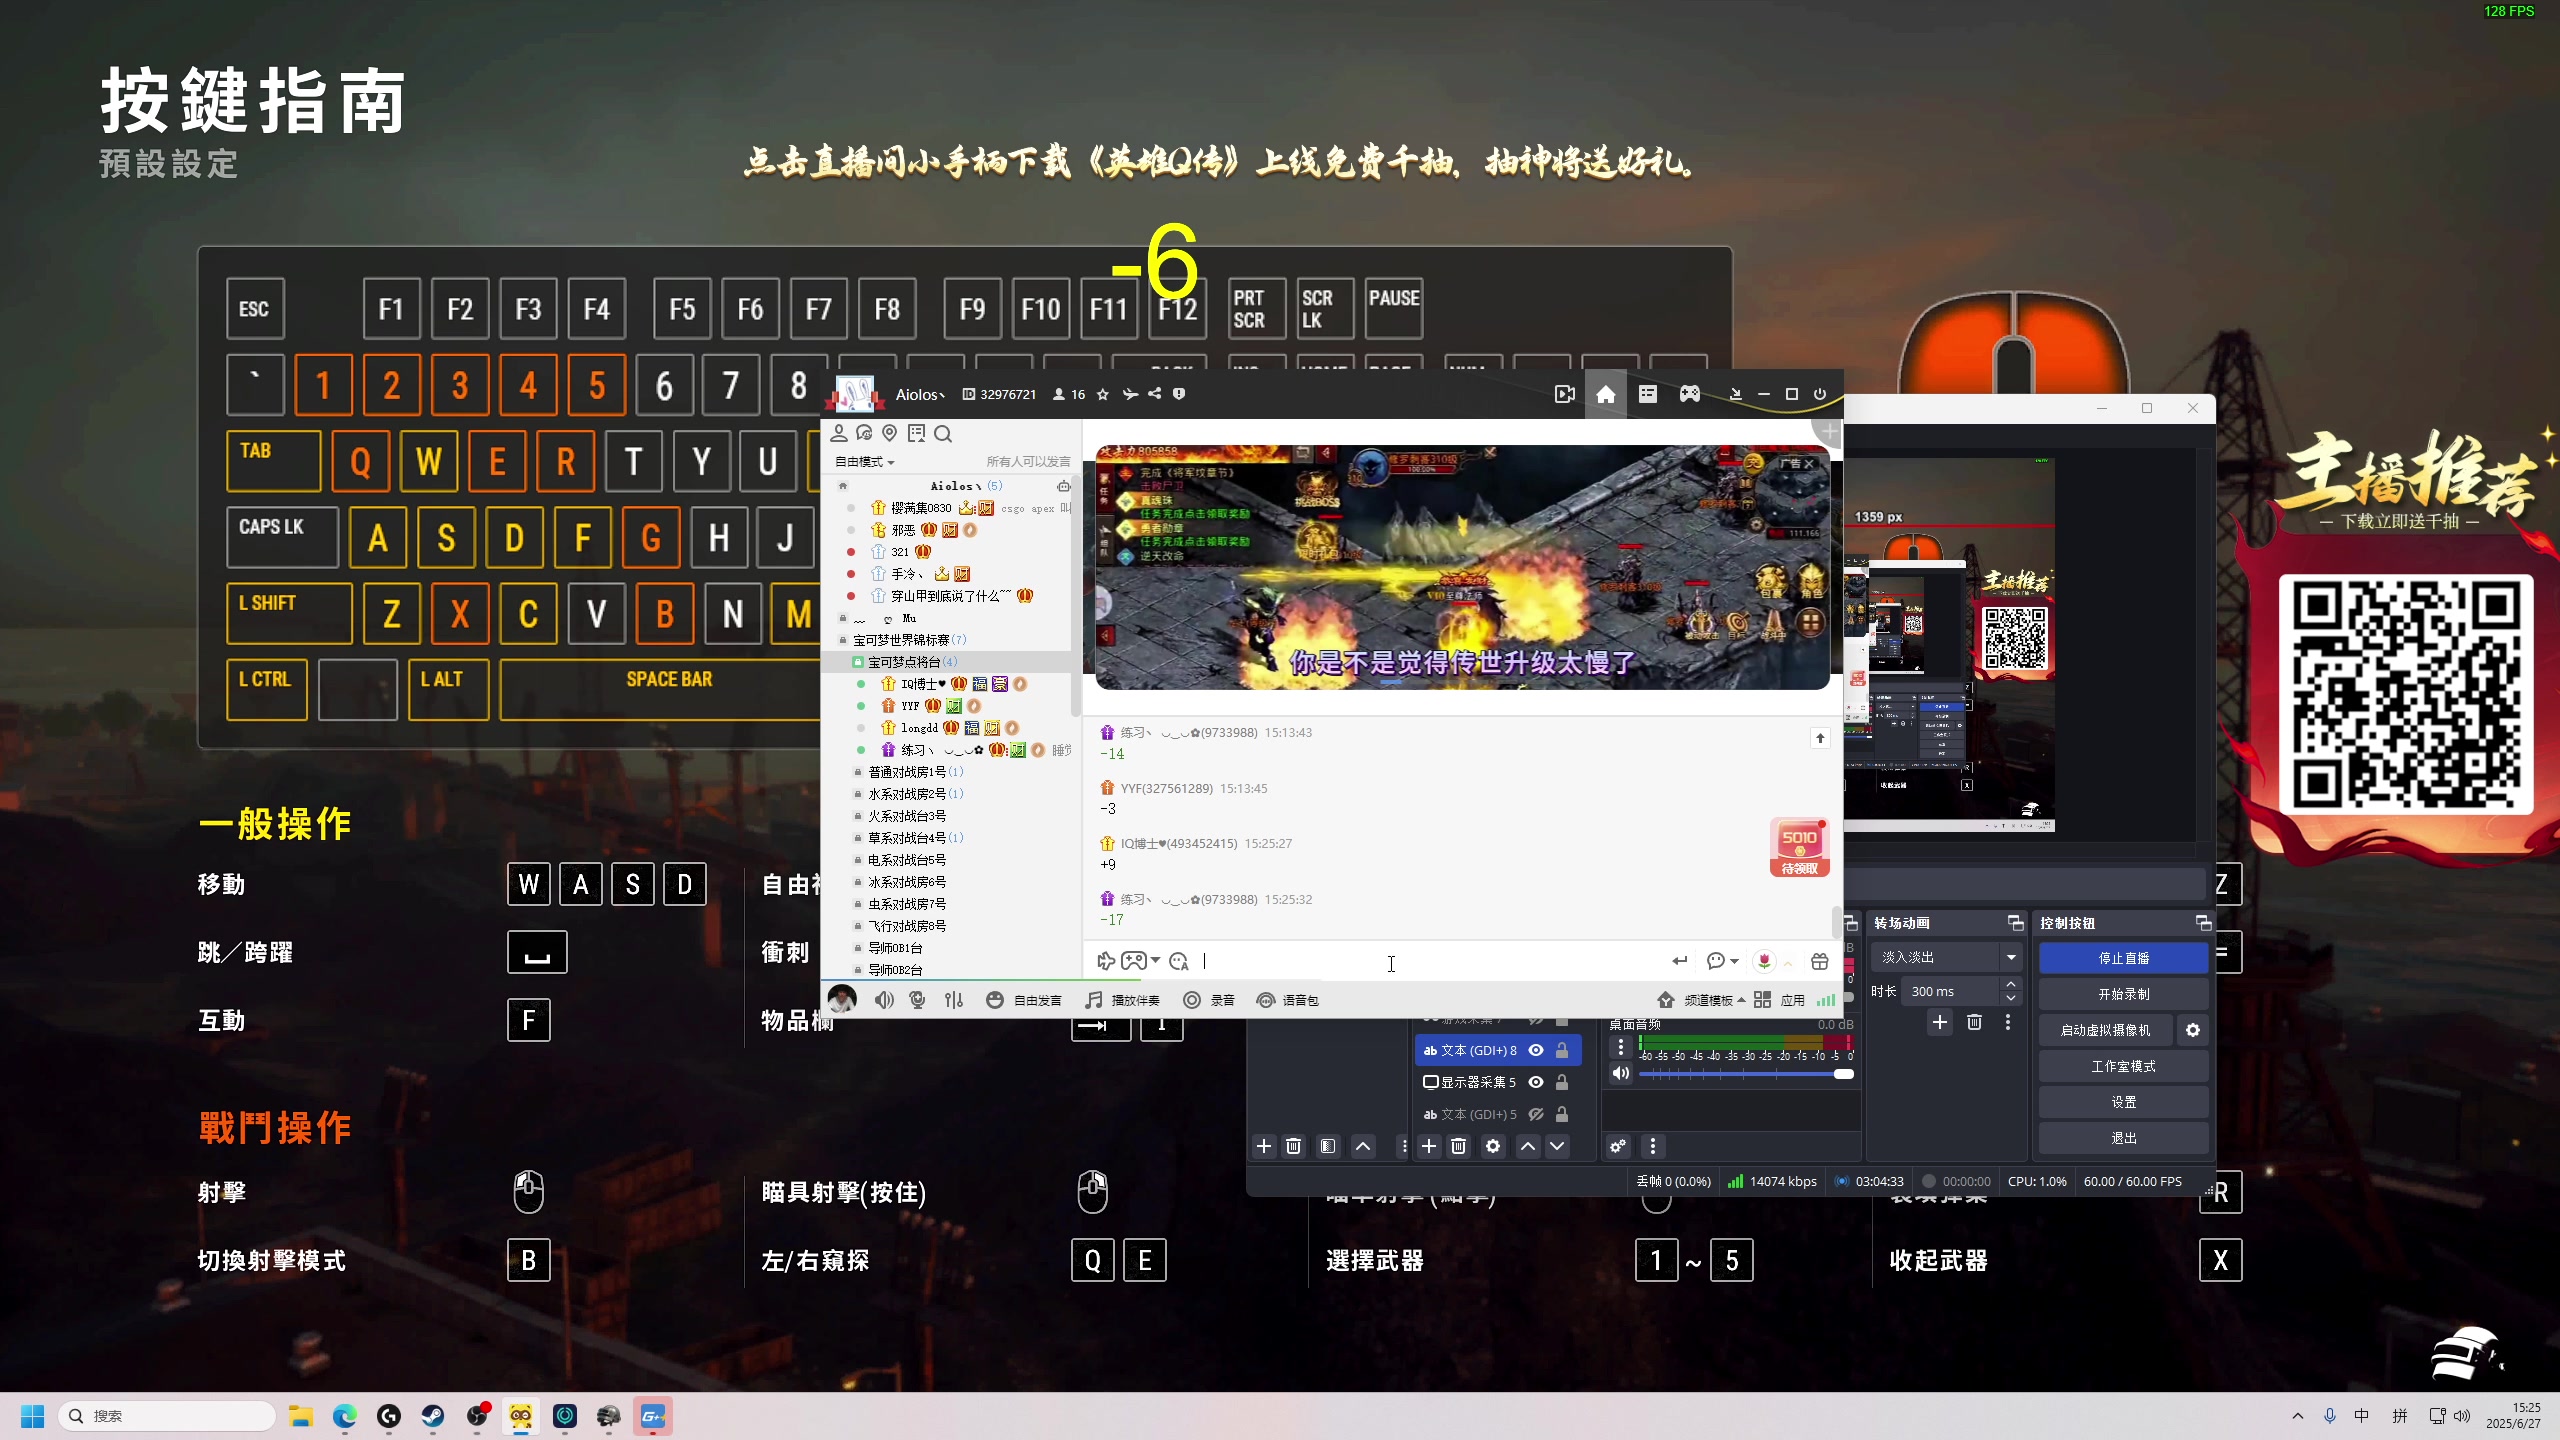Click the OBS virtual camera settings gear
2560x1440 pixels.
[x=2193, y=1030]
